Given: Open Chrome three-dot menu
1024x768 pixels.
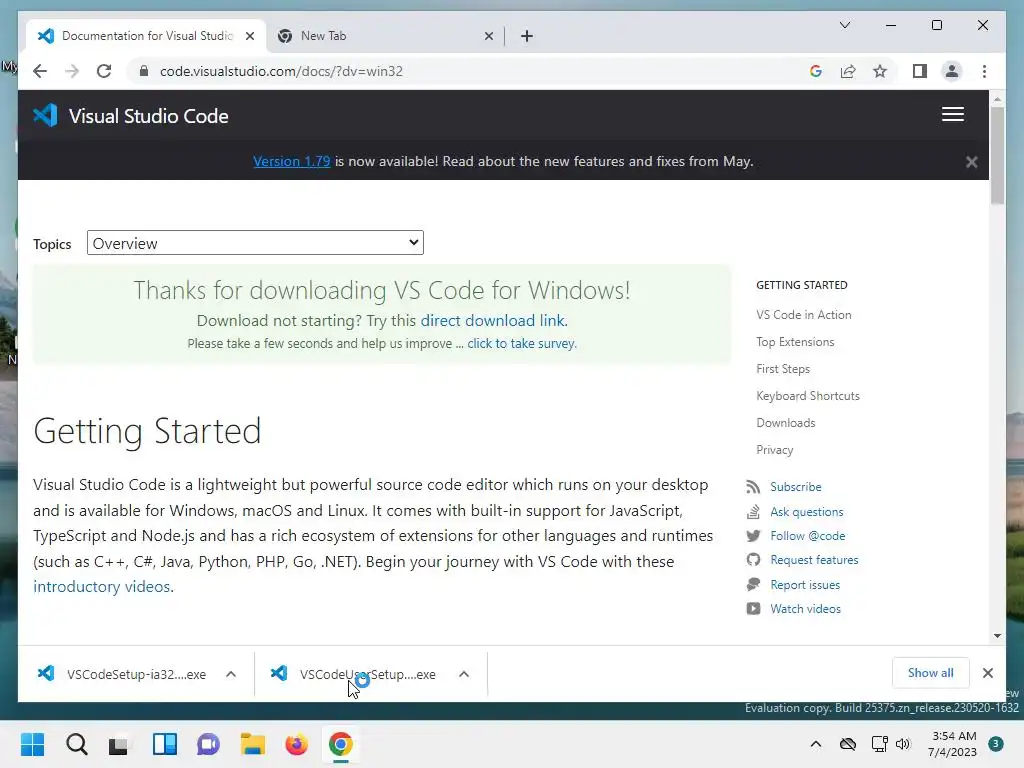Looking at the screenshot, I should [984, 71].
